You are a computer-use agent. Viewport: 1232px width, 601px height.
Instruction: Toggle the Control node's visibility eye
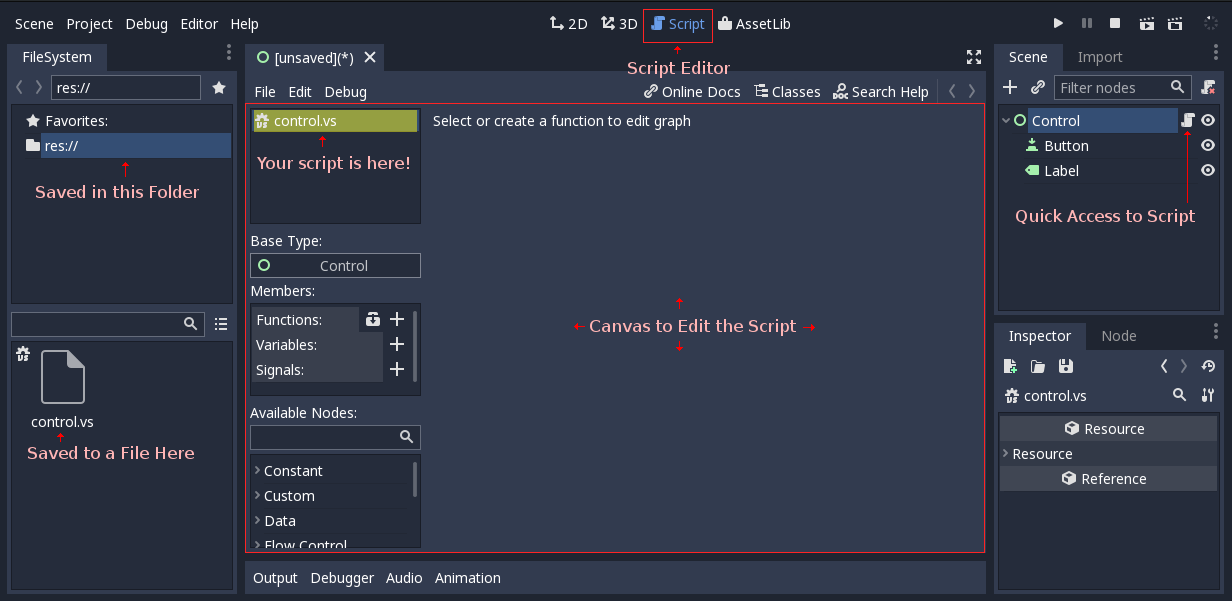1207,119
